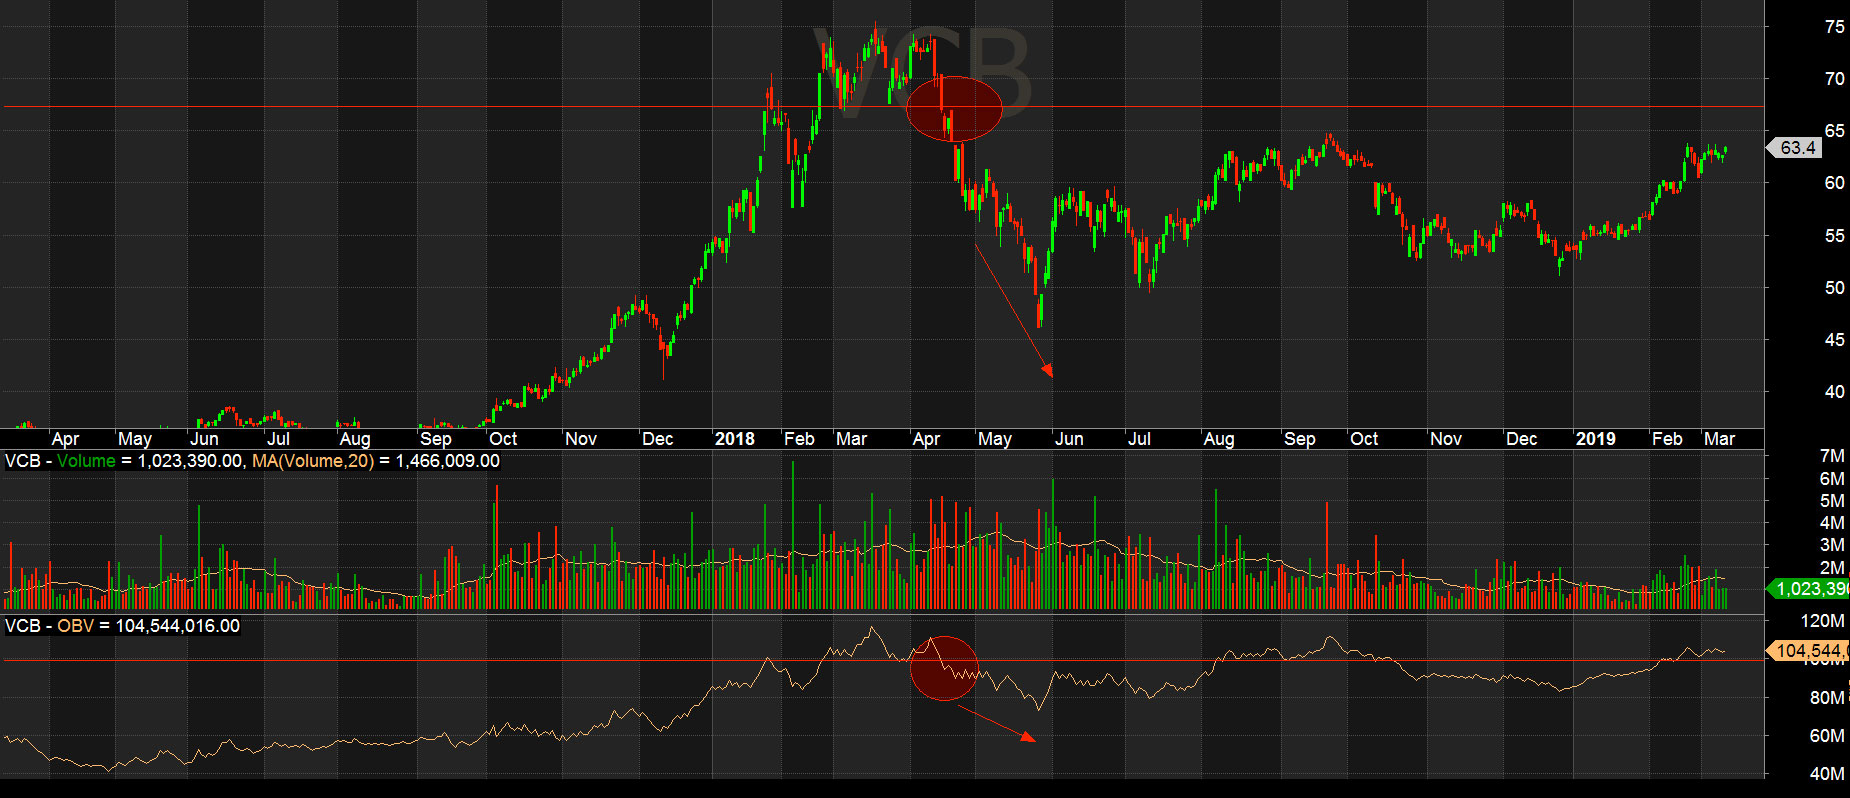
Task: Select the 65 price axis label
Action: (x=1834, y=131)
